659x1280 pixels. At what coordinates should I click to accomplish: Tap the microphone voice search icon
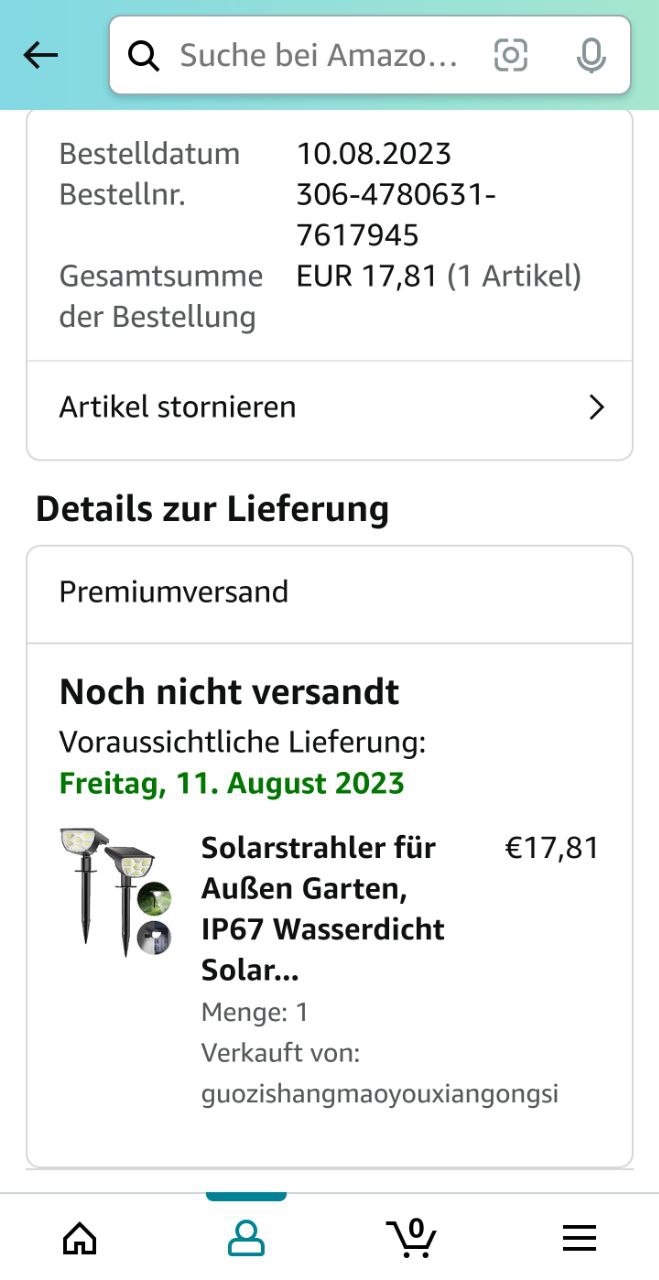pyautogui.click(x=592, y=56)
